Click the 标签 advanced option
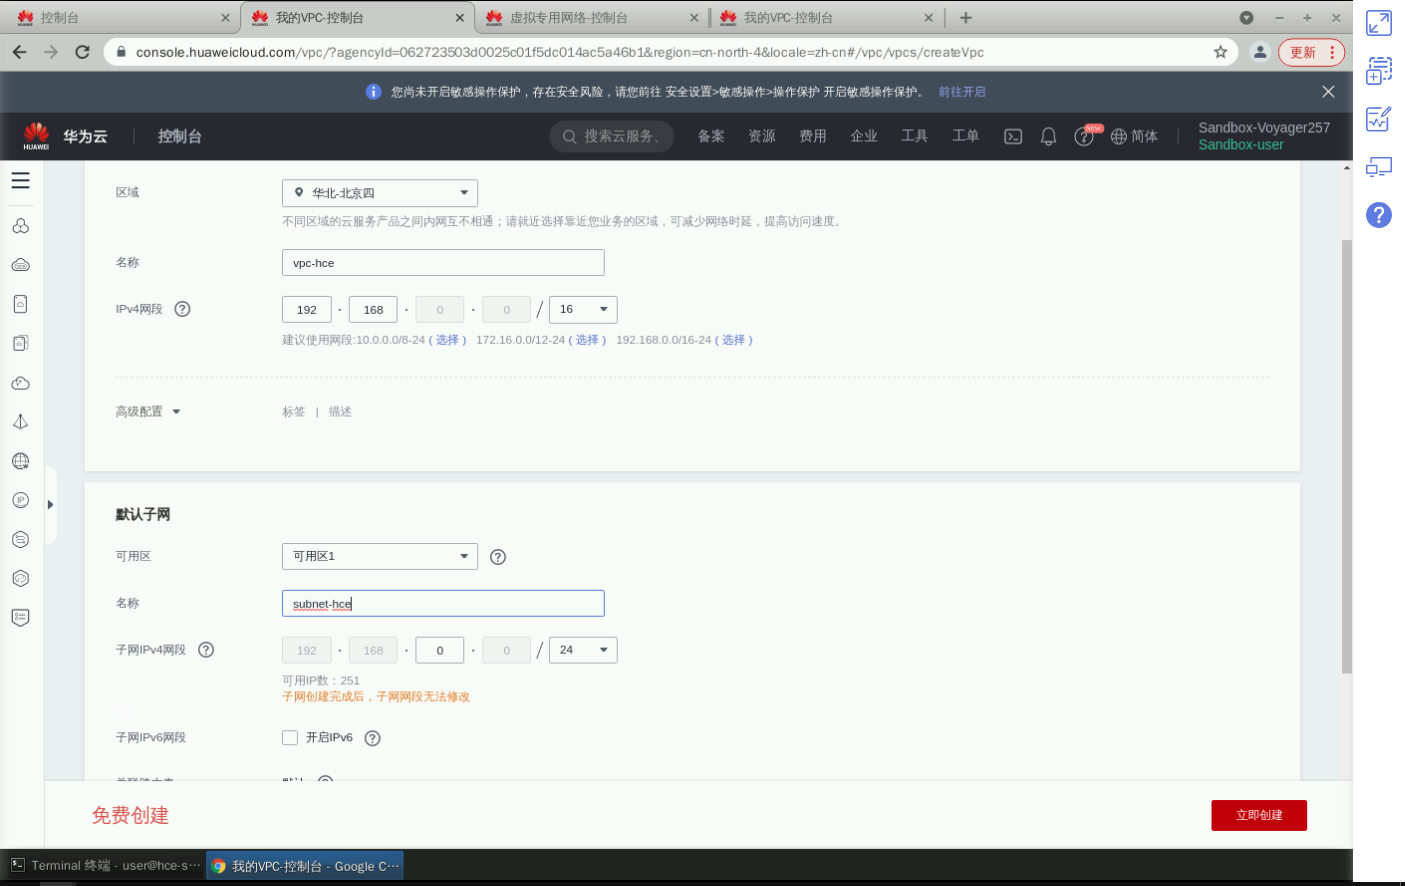This screenshot has width=1405, height=886. (x=293, y=412)
